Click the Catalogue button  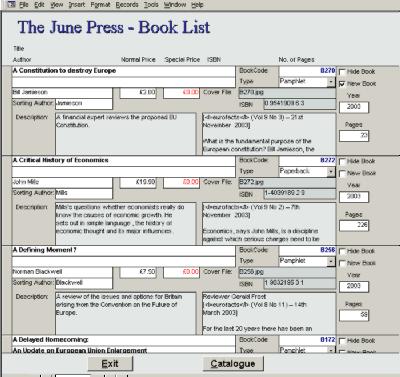(233, 364)
